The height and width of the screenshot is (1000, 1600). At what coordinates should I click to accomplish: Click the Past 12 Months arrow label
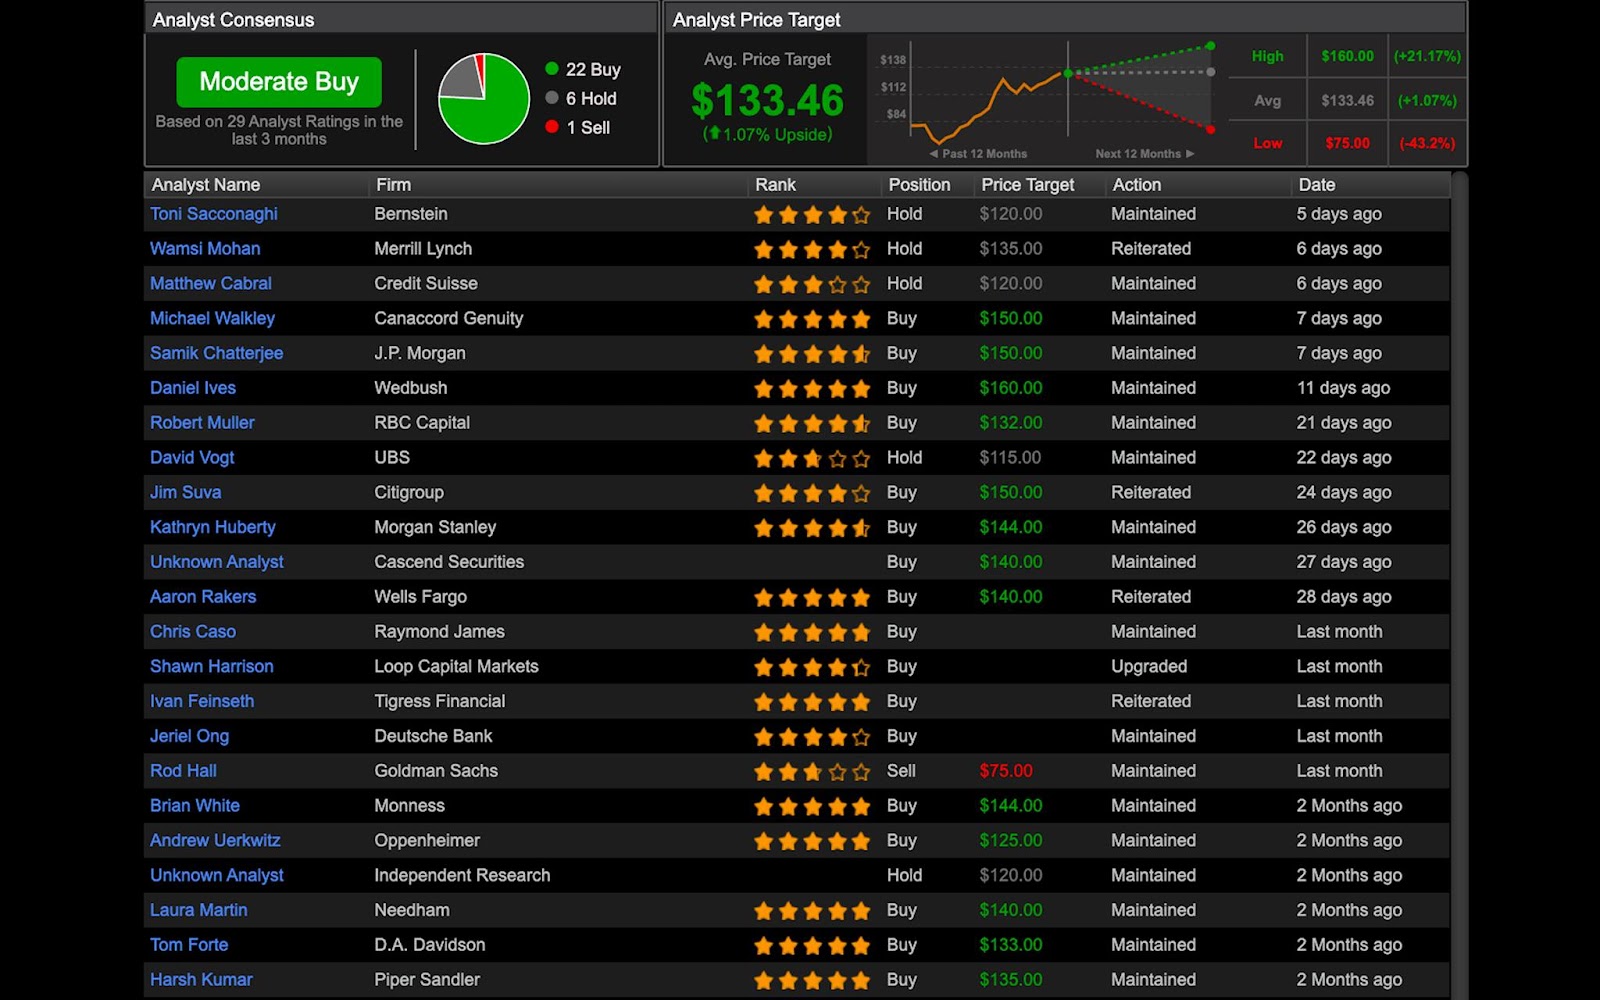pos(978,154)
